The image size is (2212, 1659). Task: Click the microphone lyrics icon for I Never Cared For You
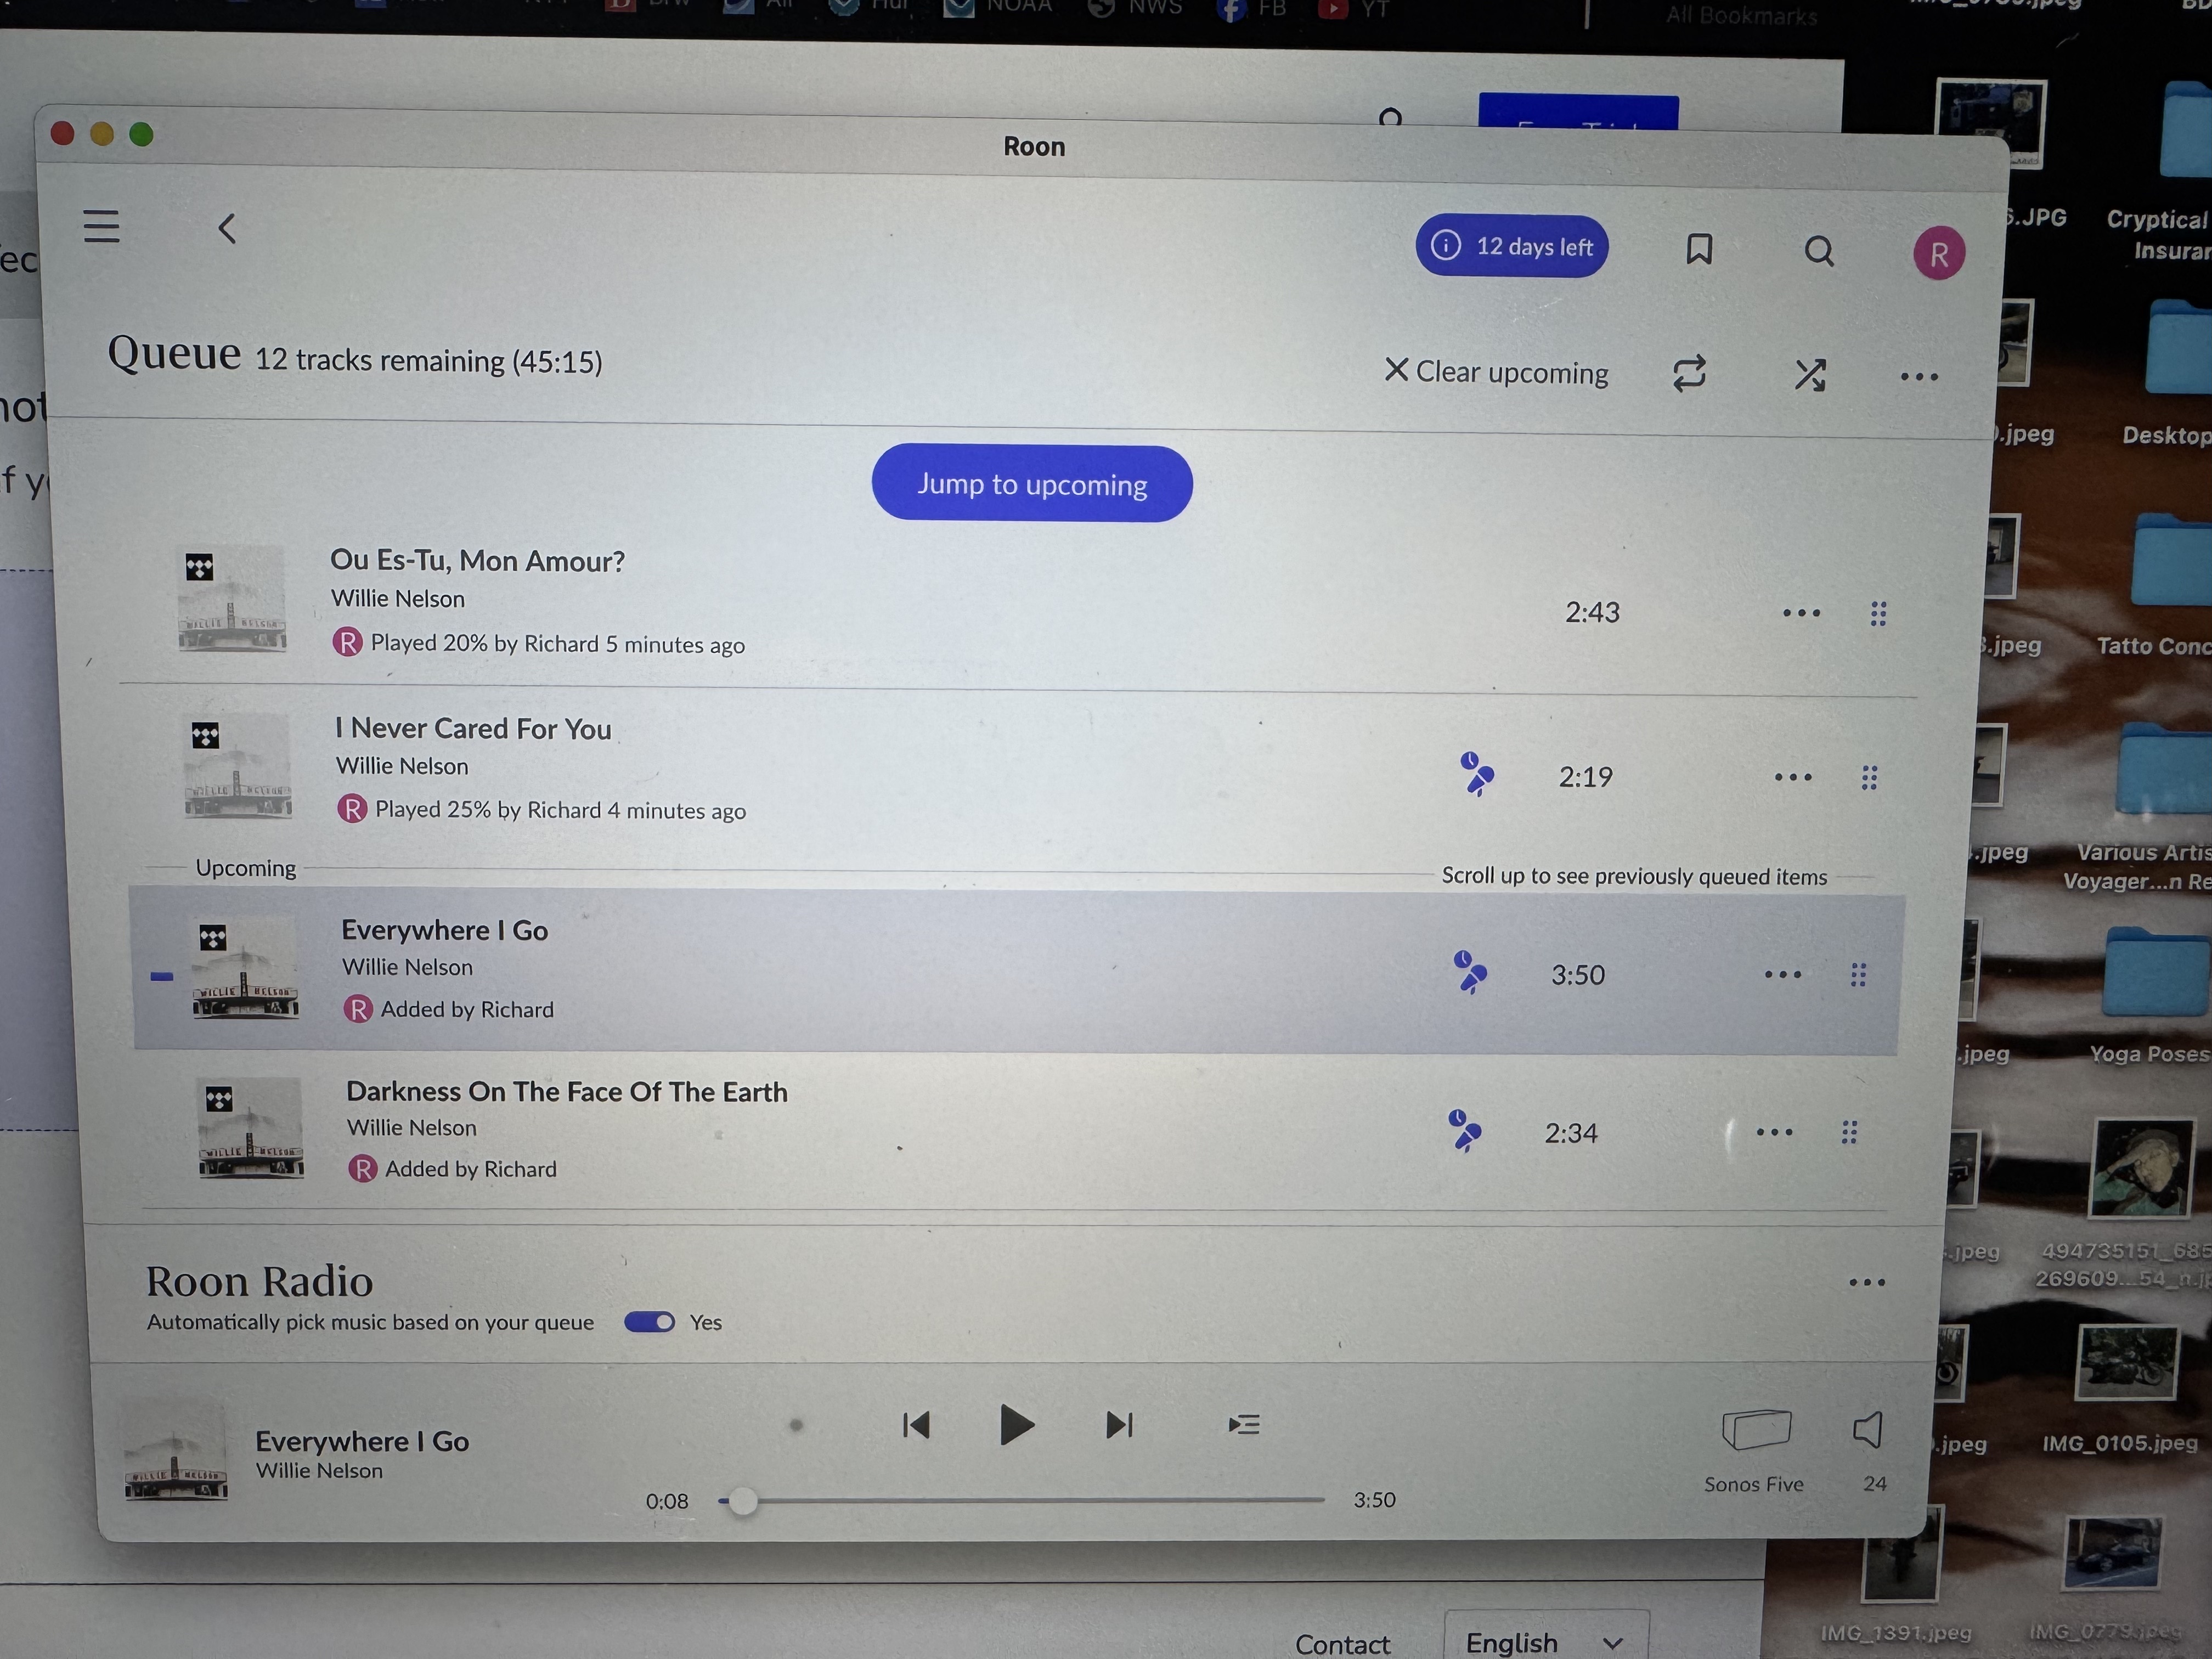point(1476,774)
